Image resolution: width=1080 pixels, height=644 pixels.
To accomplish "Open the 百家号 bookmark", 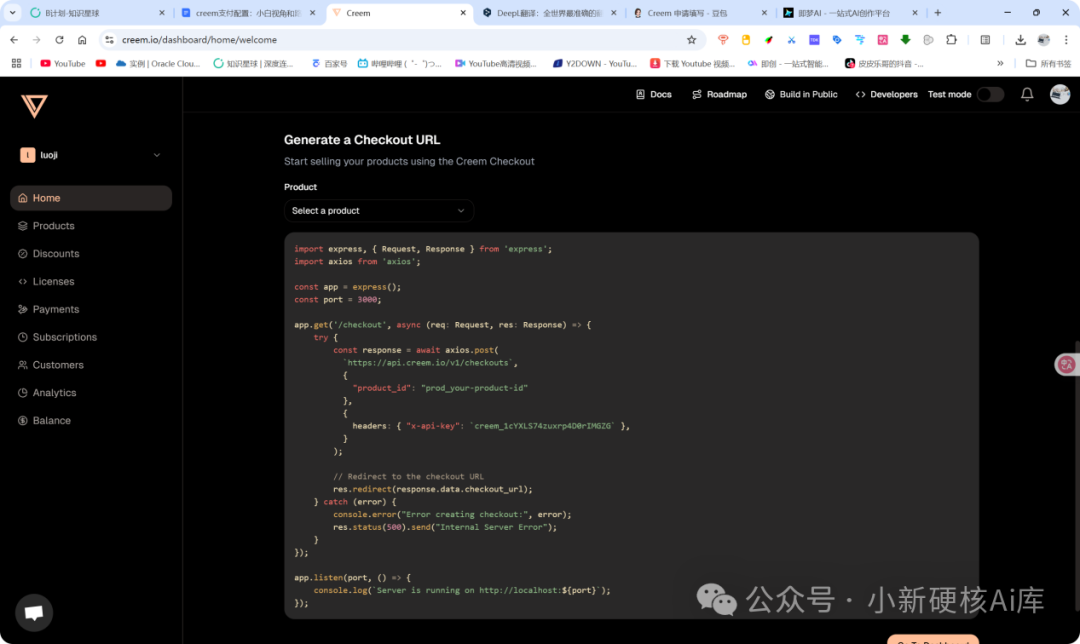I will (329, 63).
